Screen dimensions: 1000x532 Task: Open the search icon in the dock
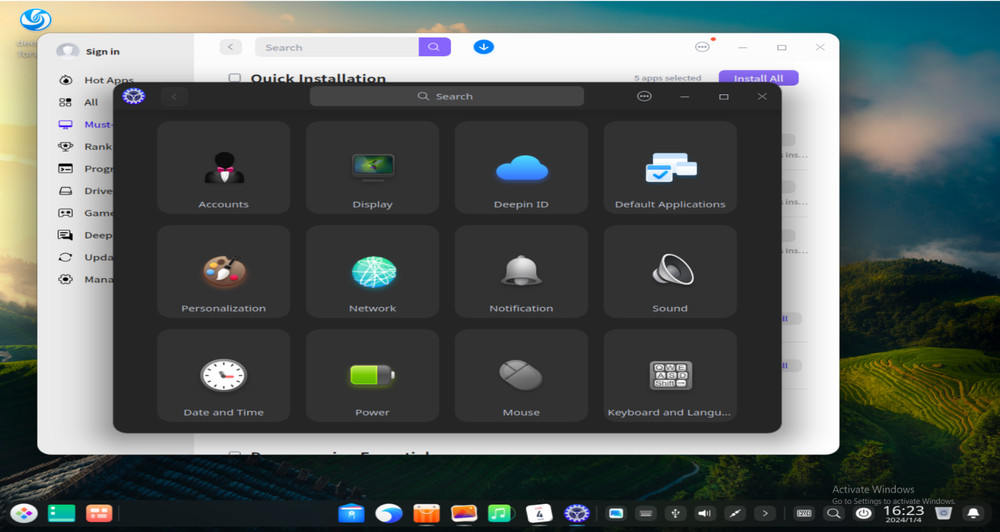click(x=834, y=514)
